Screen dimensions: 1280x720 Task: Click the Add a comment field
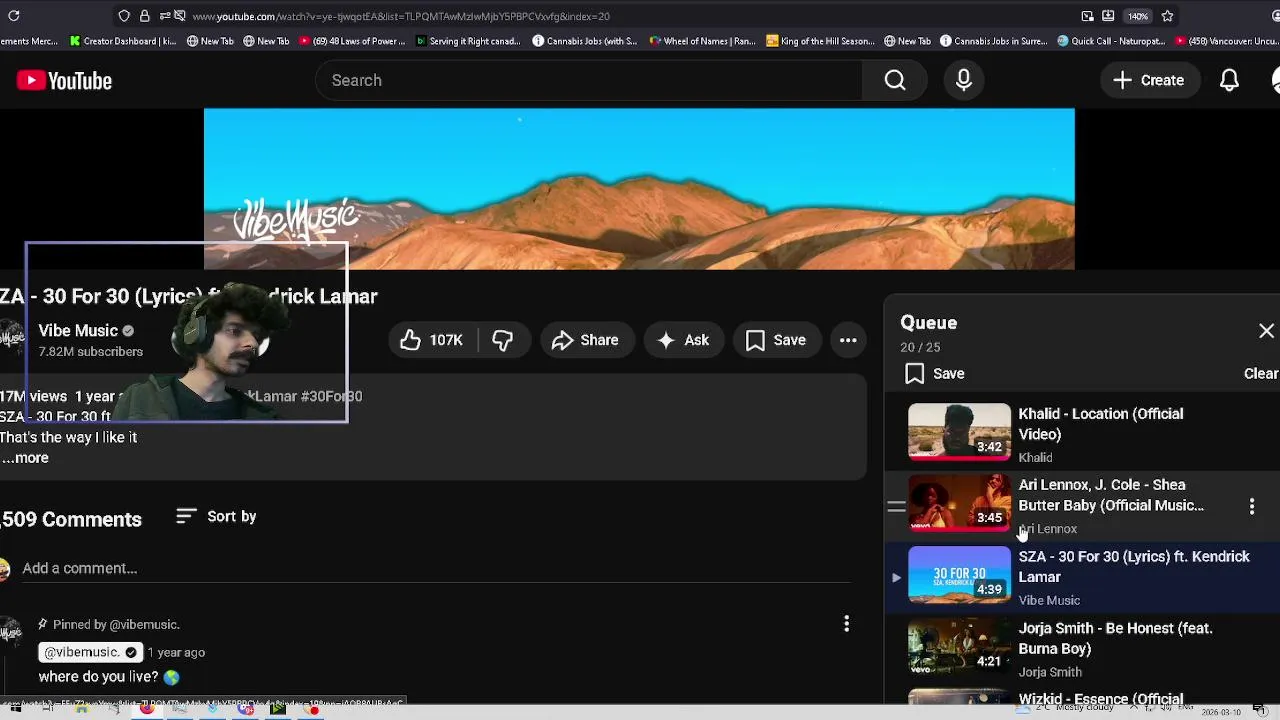[x=436, y=568]
